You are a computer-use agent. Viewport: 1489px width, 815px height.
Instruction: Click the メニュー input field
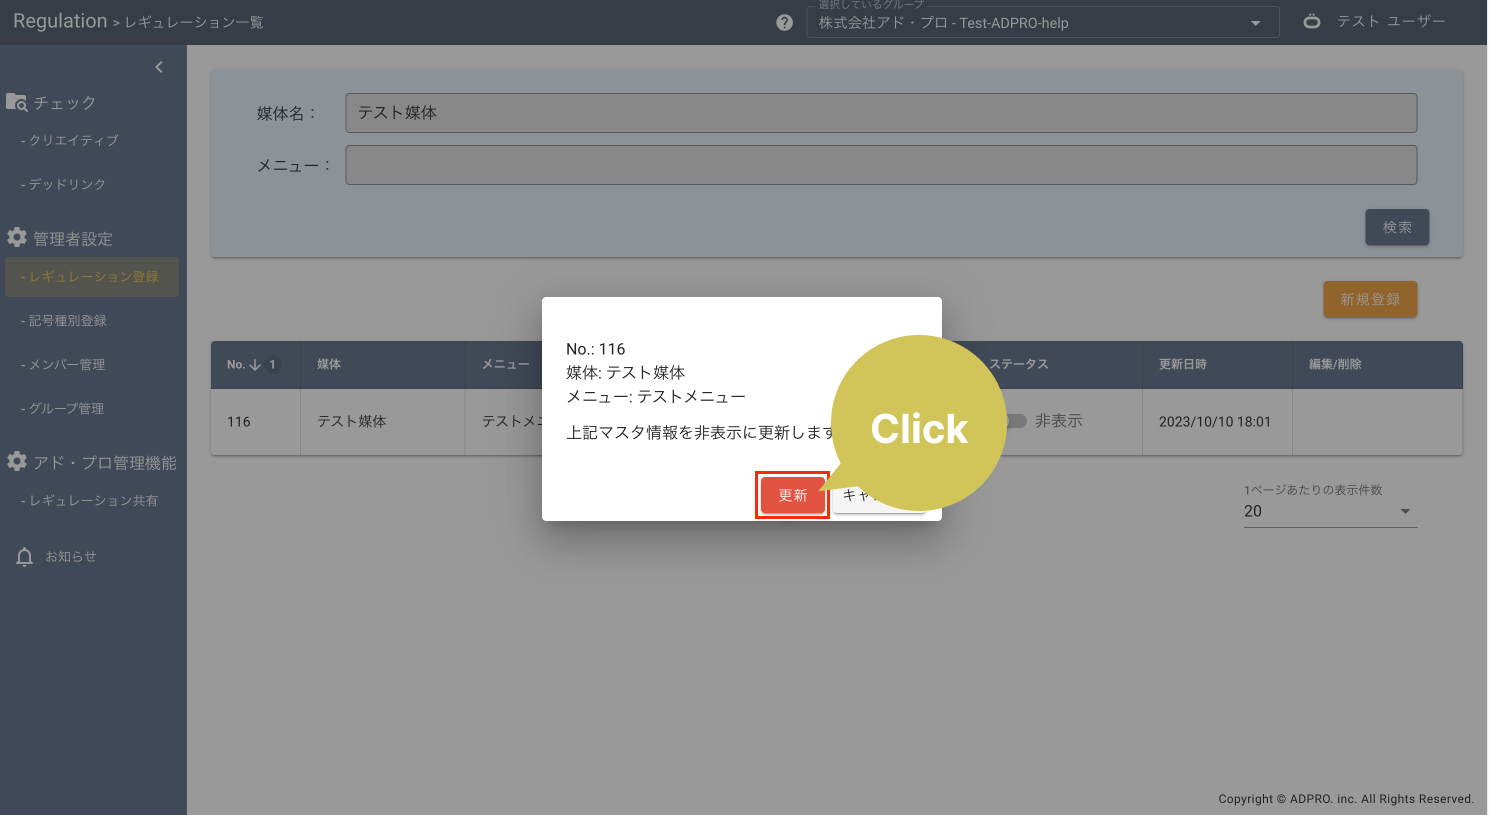(880, 164)
